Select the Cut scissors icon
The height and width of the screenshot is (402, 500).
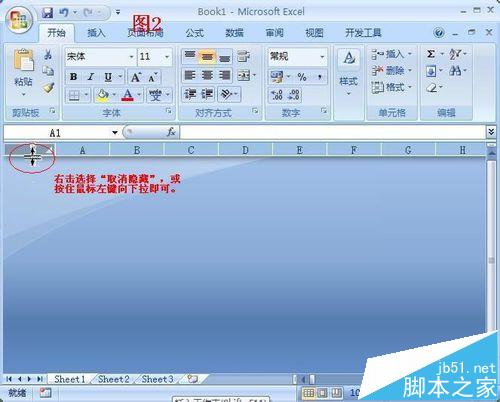tap(48, 54)
